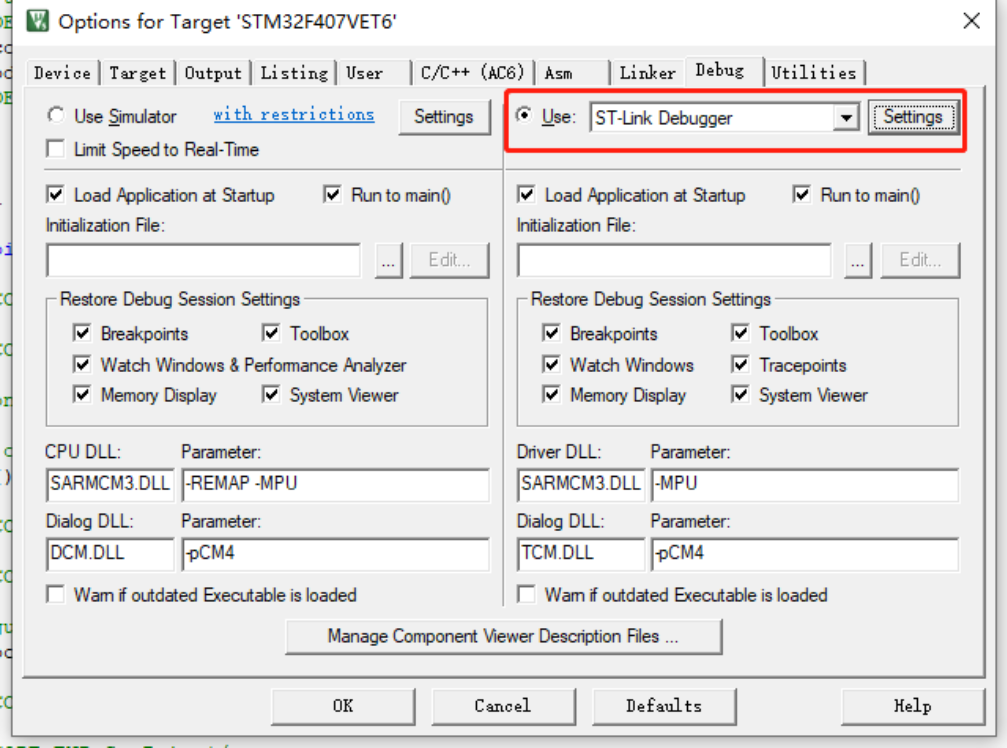Expand the ST-Link Debugger dropdown arrow

(846, 118)
